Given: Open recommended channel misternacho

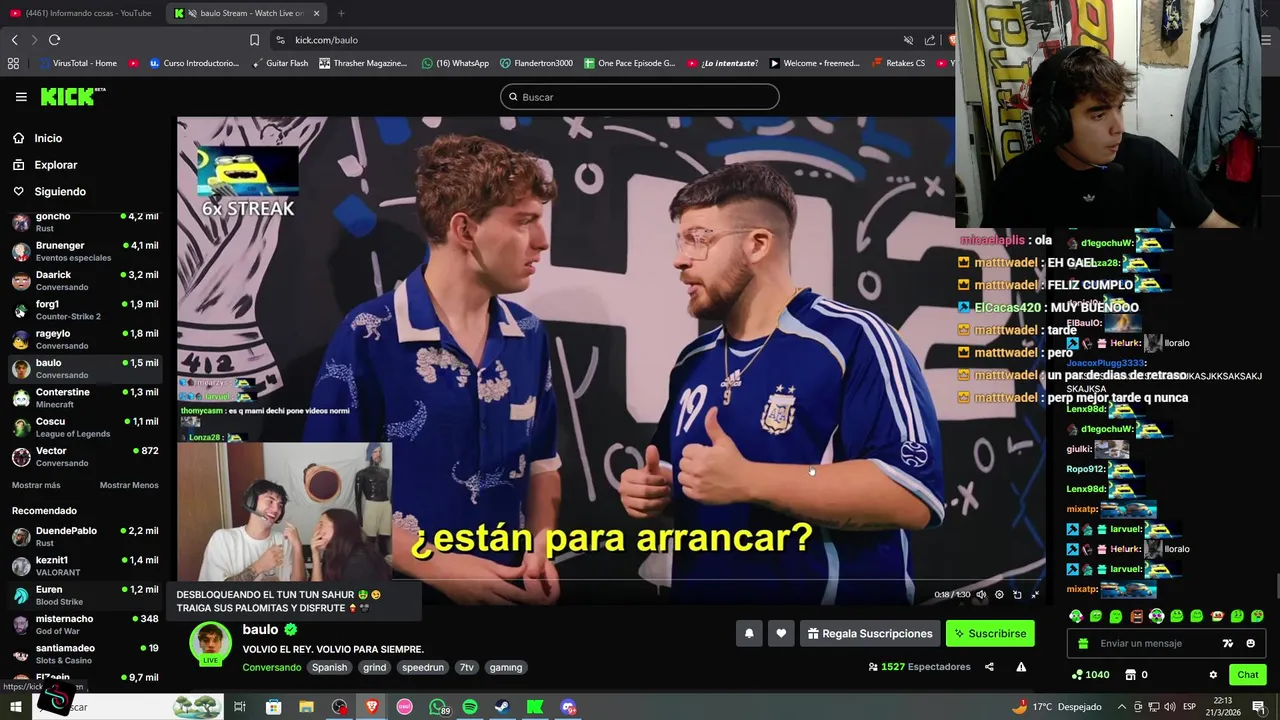Looking at the screenshot, I should 85,625.
